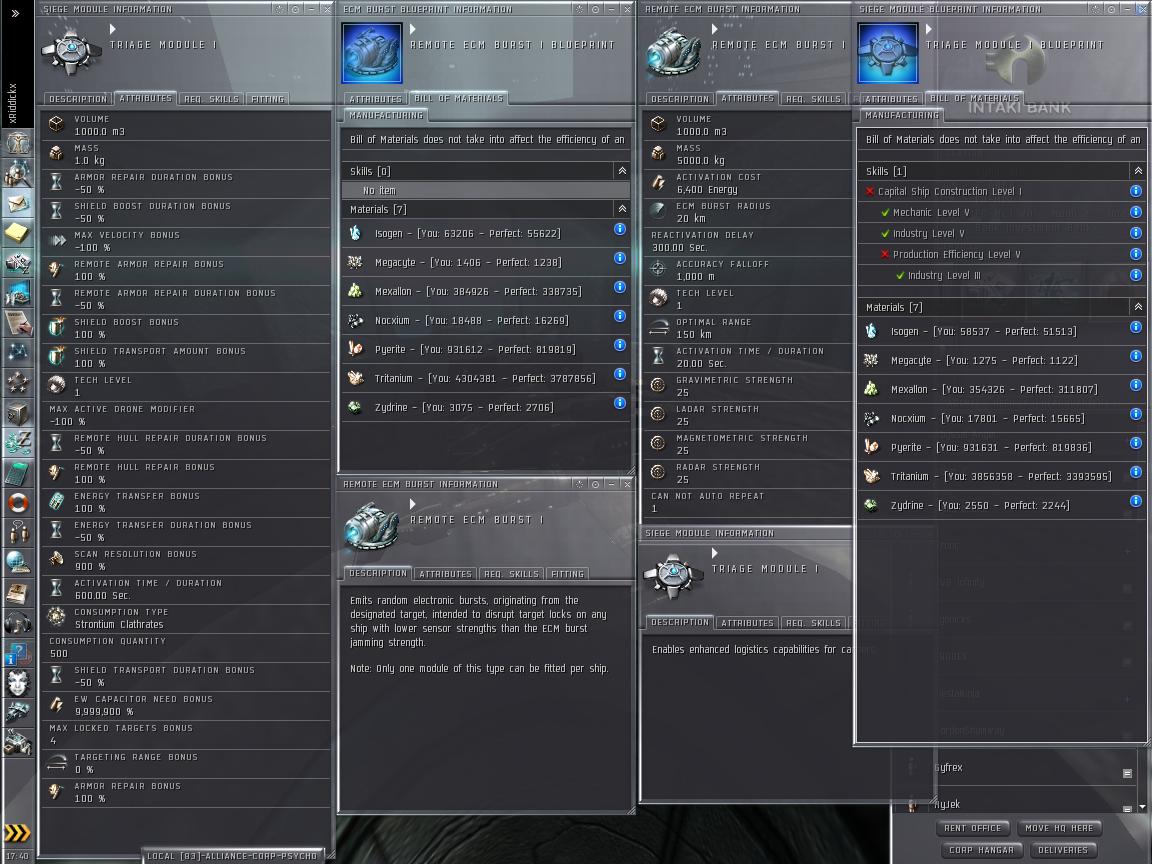The image size is (1152, 864).
Task: Open Attributes tab in lower Remote ECM Burst window
Action: [445, 574]
